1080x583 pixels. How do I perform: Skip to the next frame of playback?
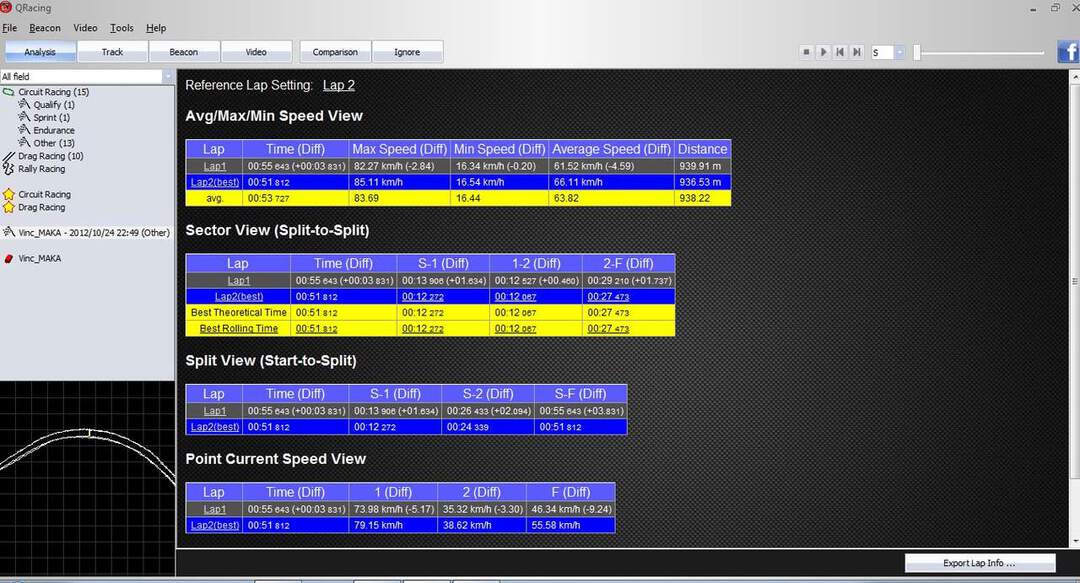click(857, 52)
